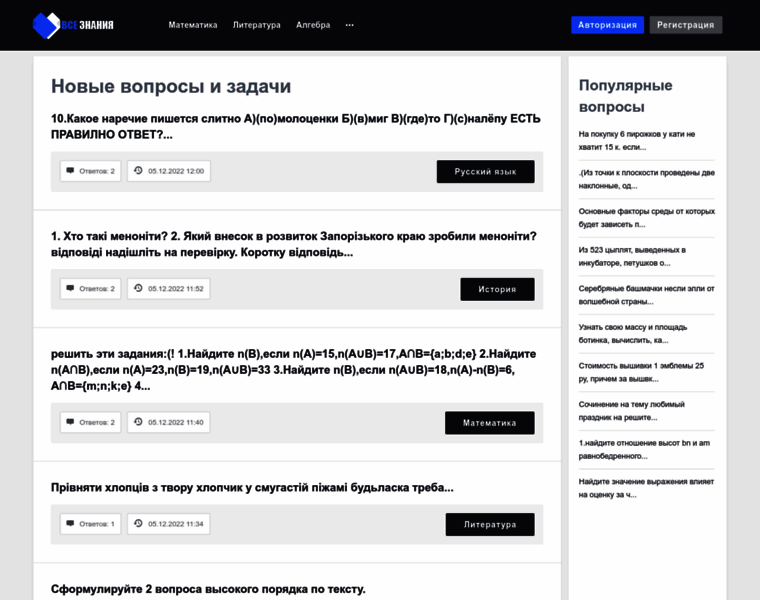Screen dimensions: 760x600
Task: Open question решить эти задания n(B)
Action: 294,370
